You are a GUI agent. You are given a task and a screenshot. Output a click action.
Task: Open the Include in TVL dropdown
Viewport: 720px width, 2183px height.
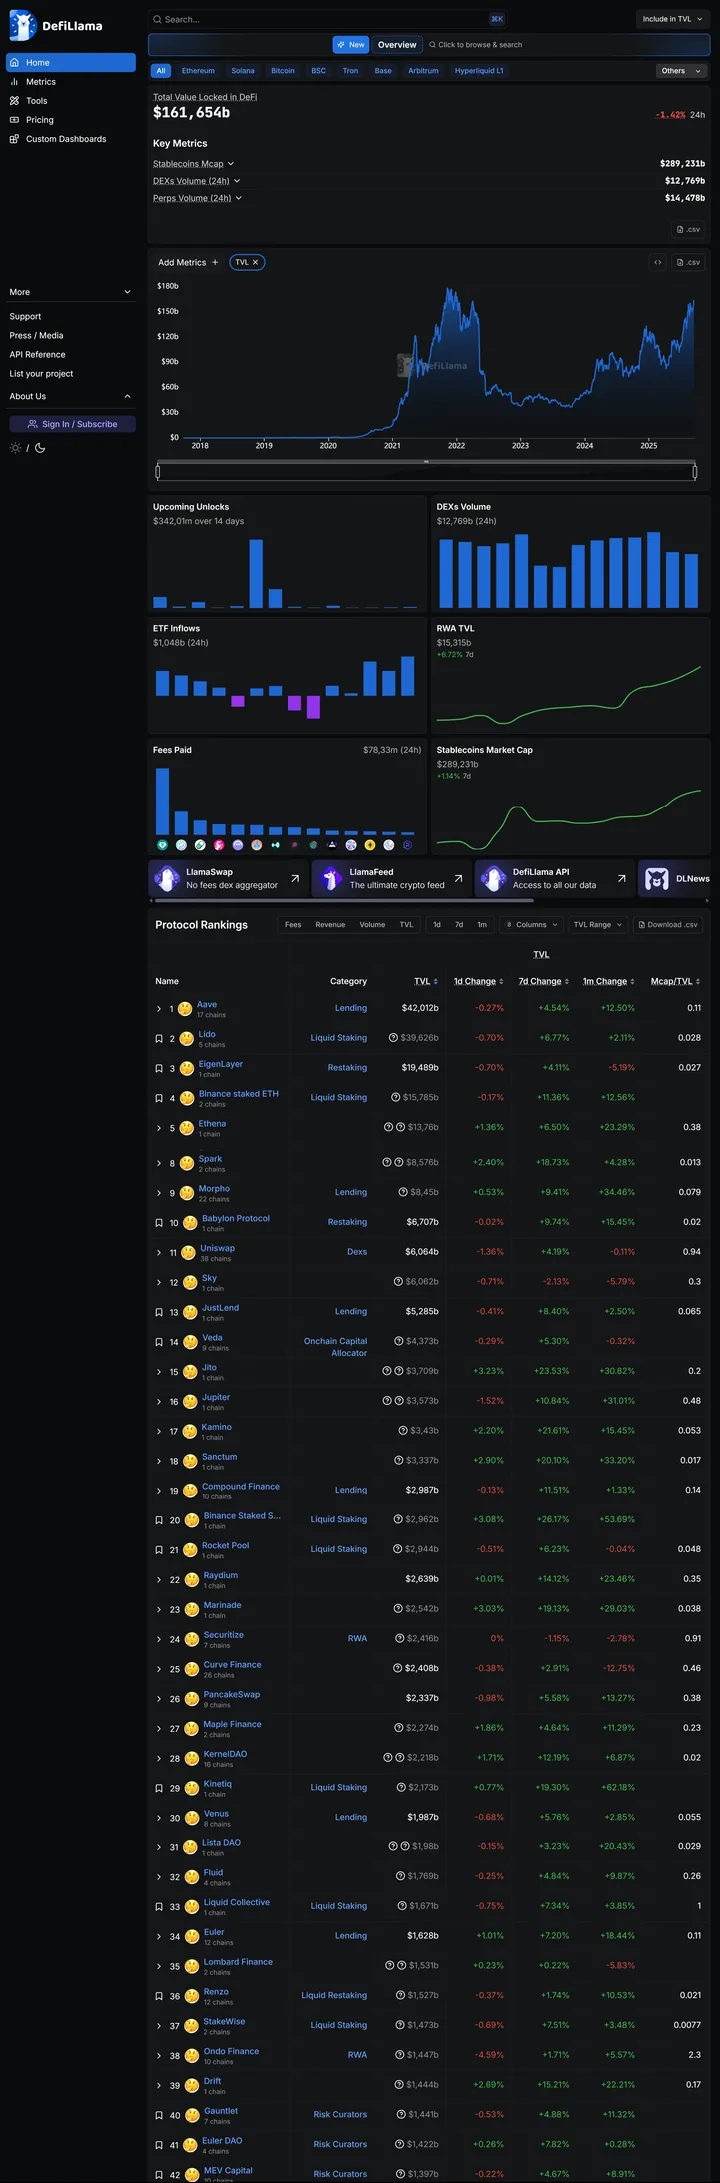672,19
